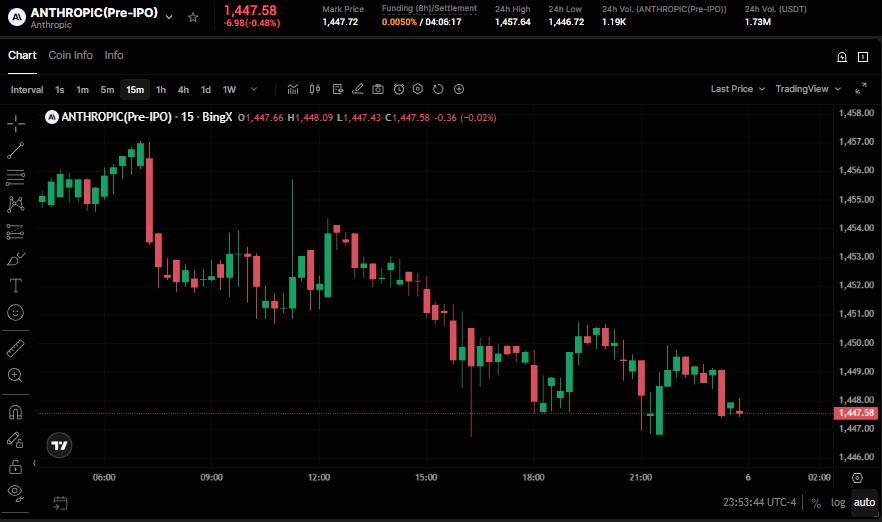The height and width of the screenshot is (522, 882).
Task: Open the indicators chart icon
Action: 292,89
